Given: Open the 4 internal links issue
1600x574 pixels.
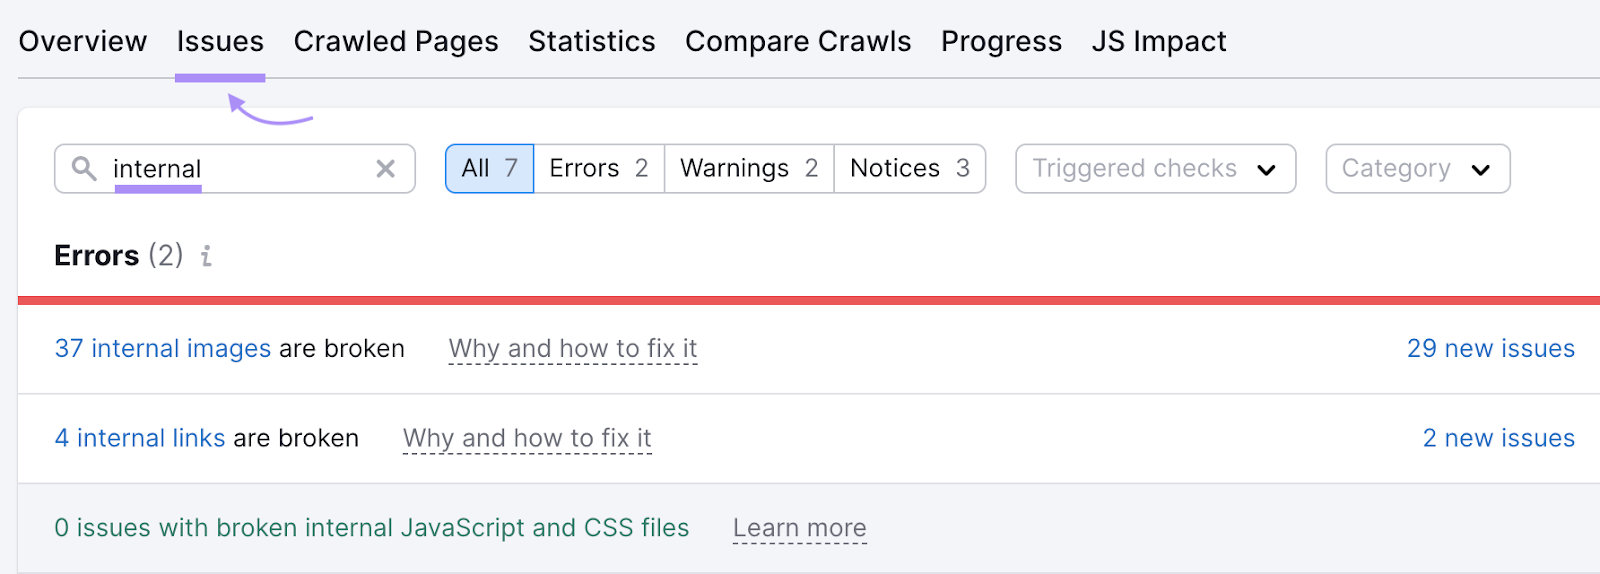Looking at the screenshot, I should click(139, 438).
